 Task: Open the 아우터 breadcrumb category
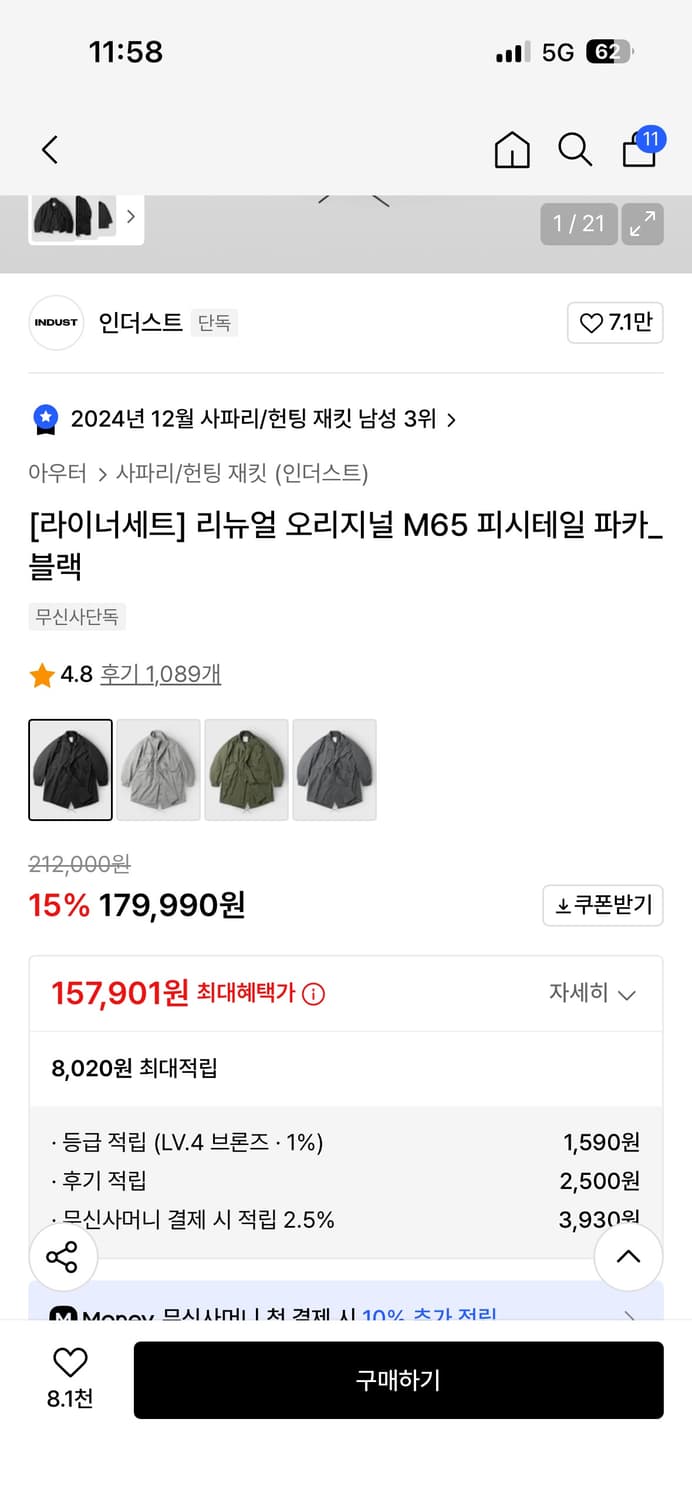pos(57,471)
